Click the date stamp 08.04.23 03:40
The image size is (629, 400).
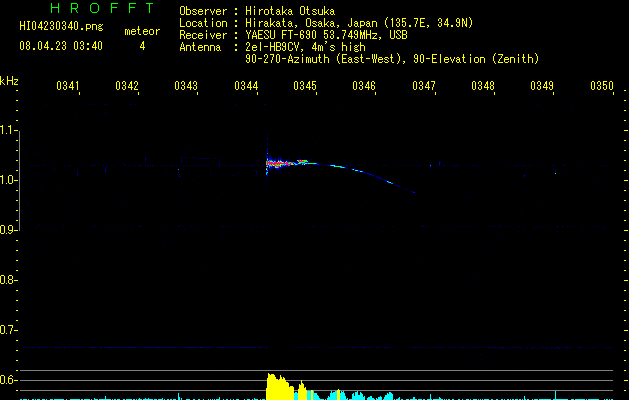pyautogui.click(x=61, y=46)
